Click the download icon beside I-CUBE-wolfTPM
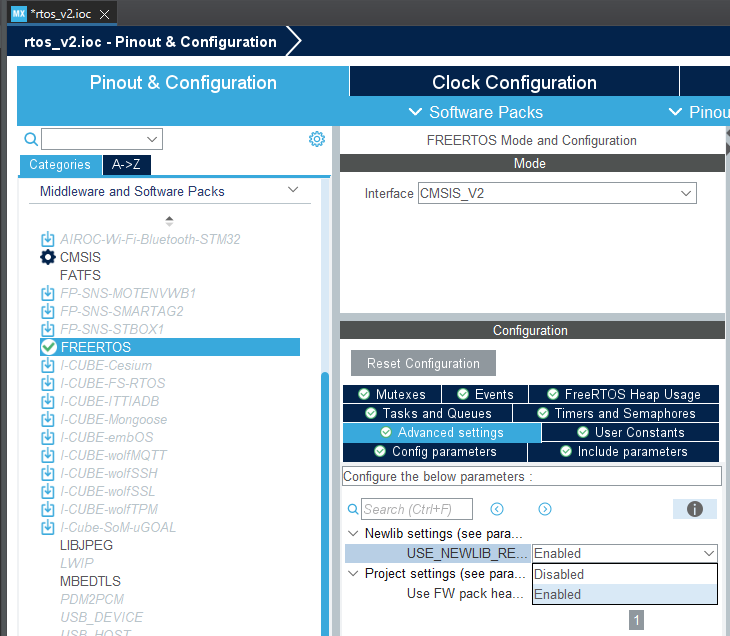Screen dimensions: 730x636 [47, 509]
